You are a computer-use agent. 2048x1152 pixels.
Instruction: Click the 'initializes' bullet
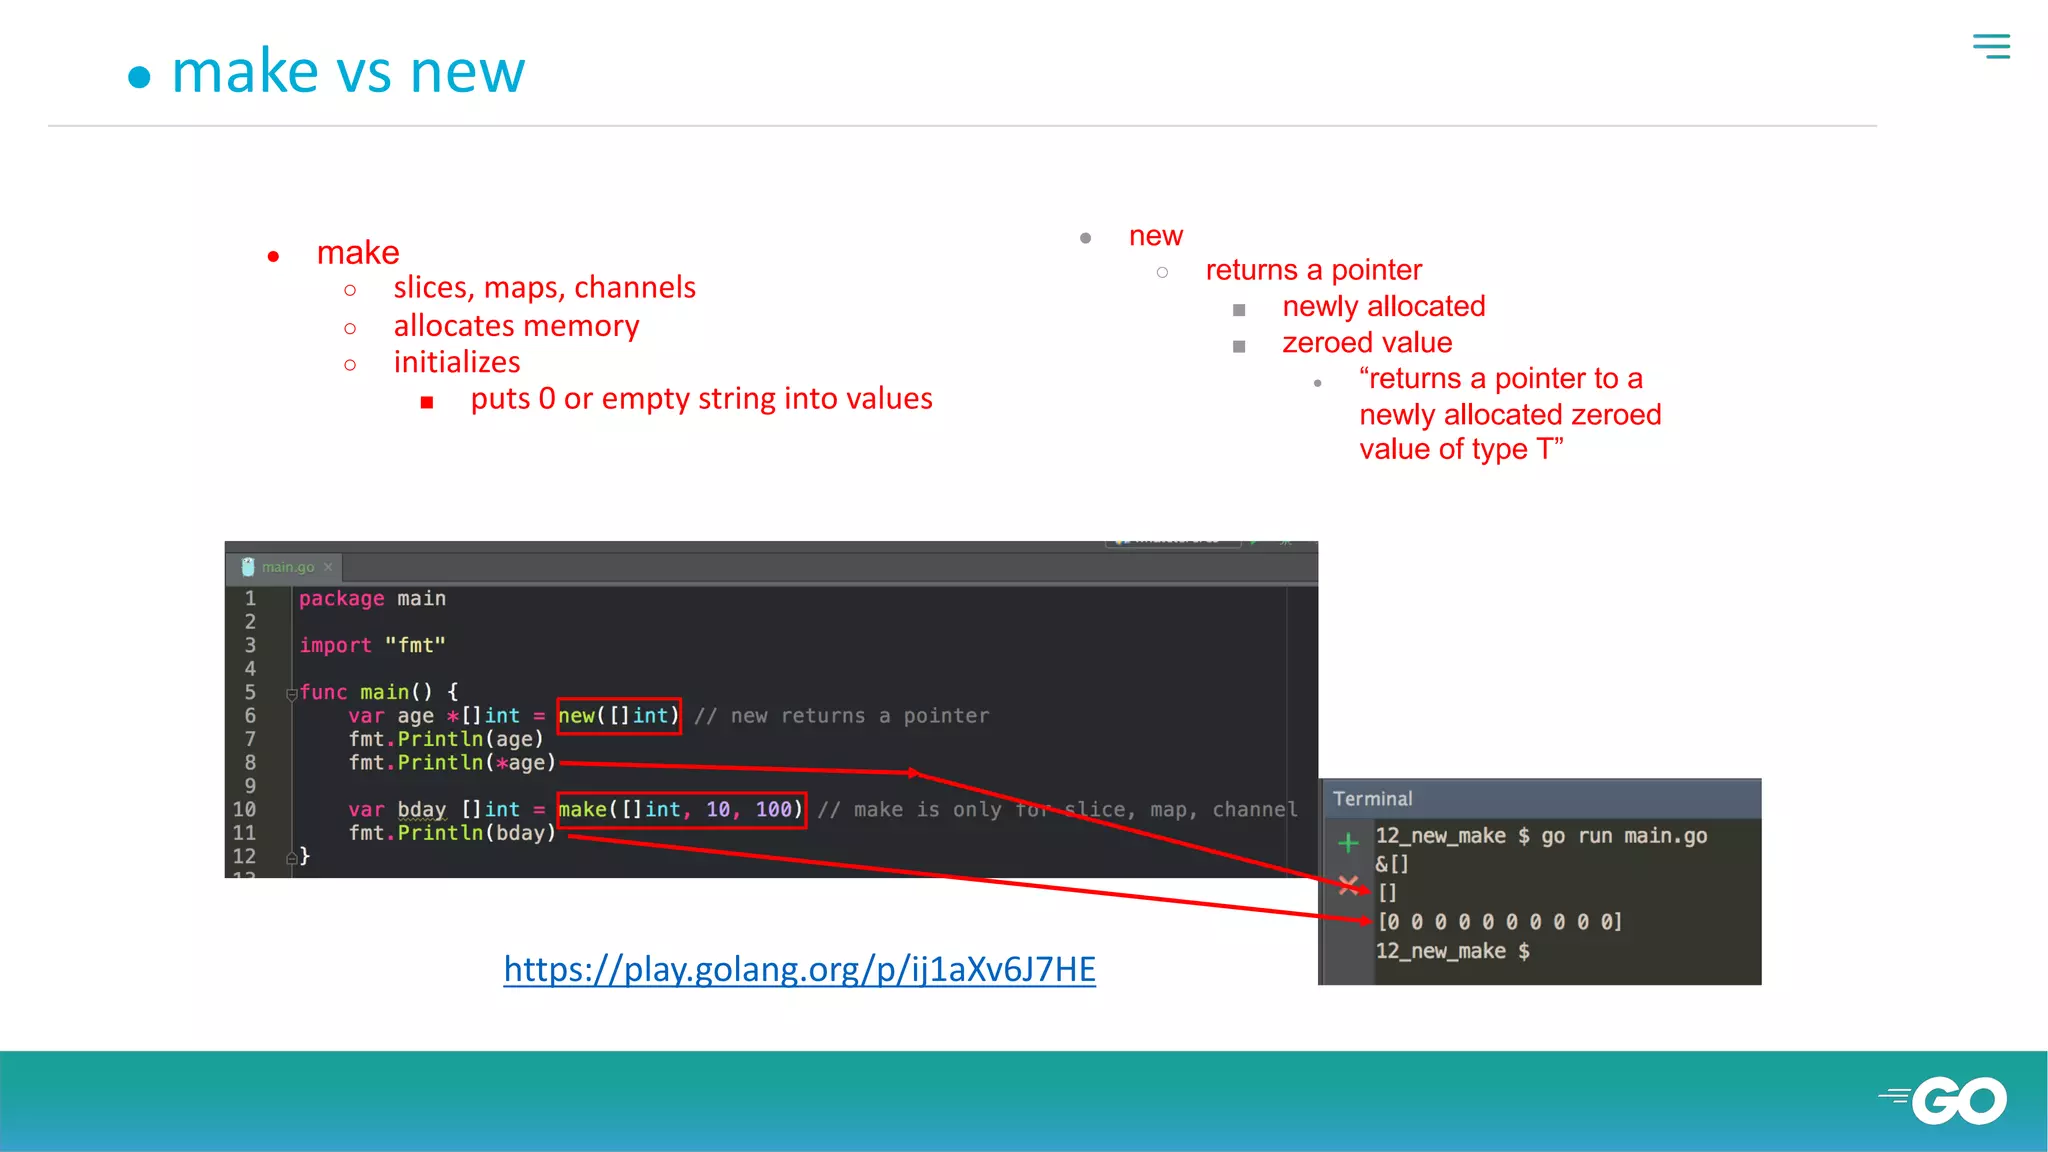pos(457,362)
